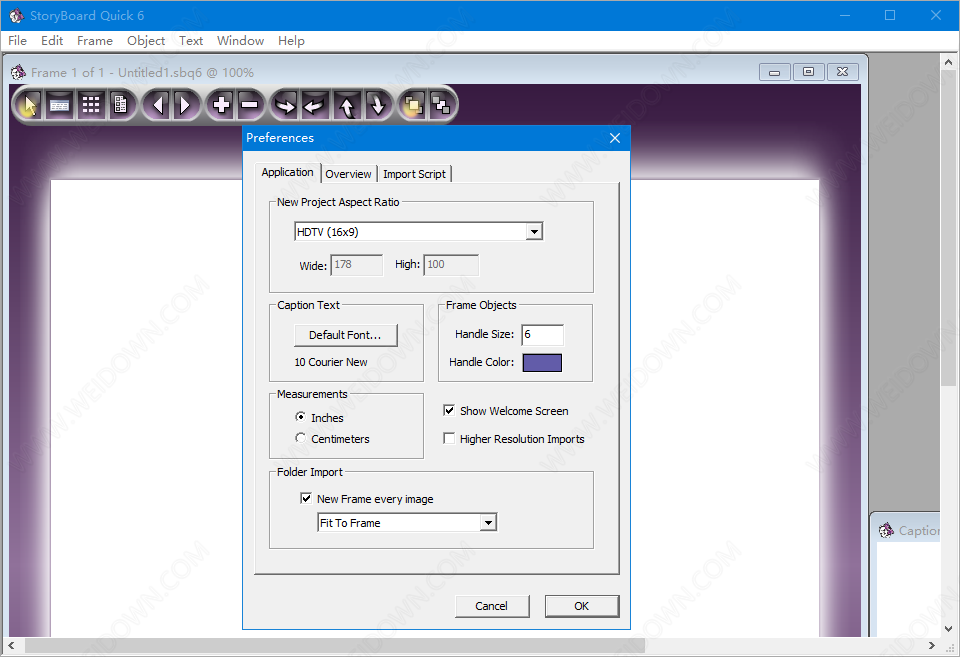Enable Higher Resolution Imports
960x657 pixels.
450,439
